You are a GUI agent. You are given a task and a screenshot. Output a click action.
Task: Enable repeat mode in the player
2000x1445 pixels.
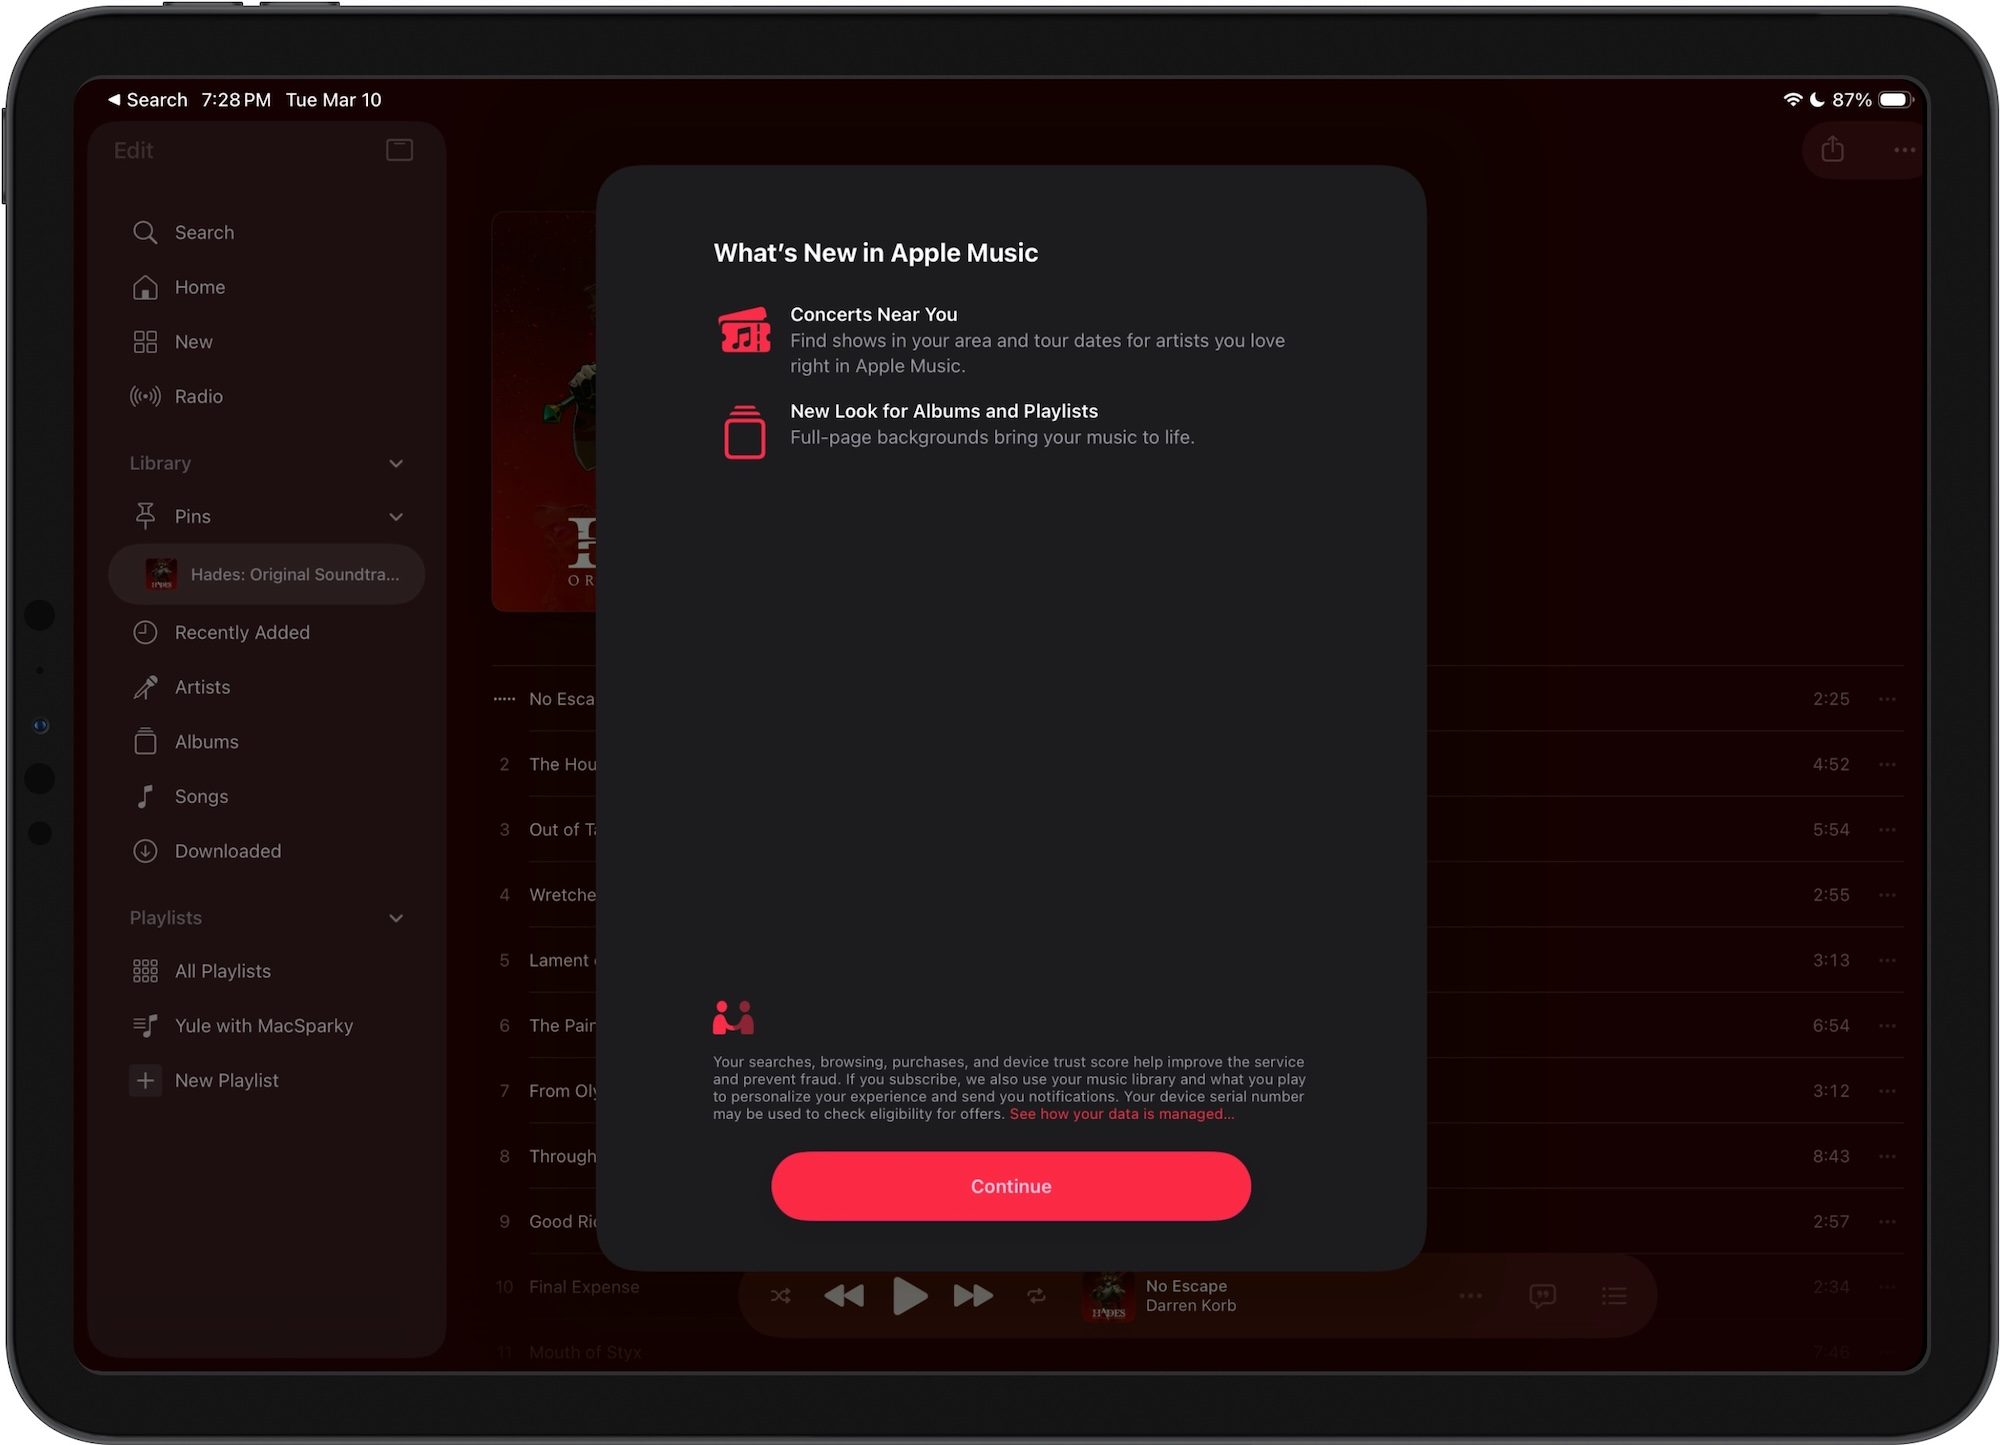click(1037, 1296)
